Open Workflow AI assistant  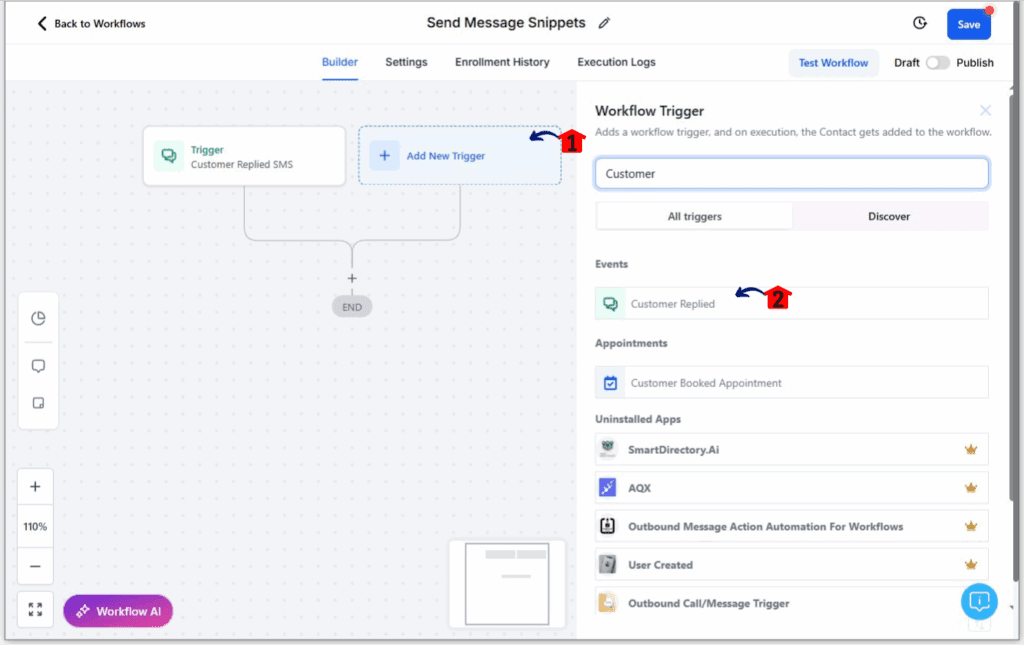(118, 611)
